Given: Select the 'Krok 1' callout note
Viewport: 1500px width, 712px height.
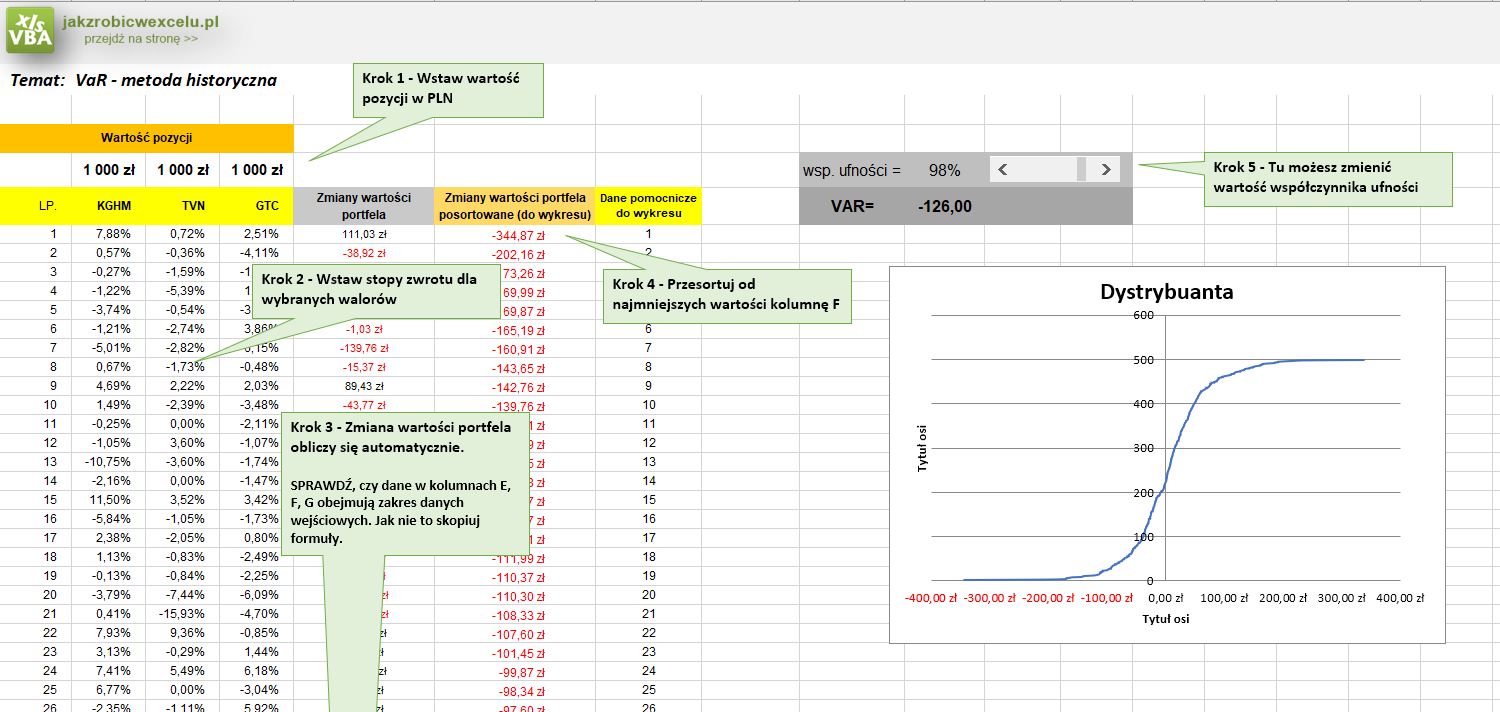Looking at the screenshot, I should tap(448, 90).
